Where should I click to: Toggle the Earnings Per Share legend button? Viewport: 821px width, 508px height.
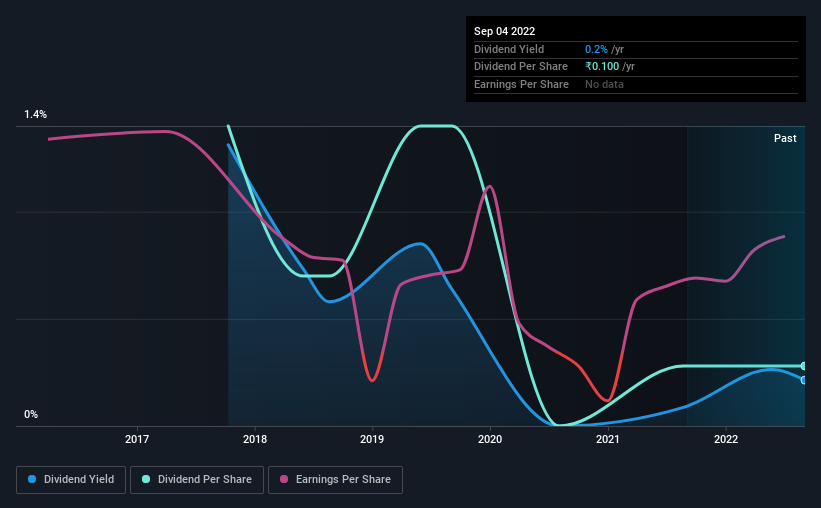point(335,480)
